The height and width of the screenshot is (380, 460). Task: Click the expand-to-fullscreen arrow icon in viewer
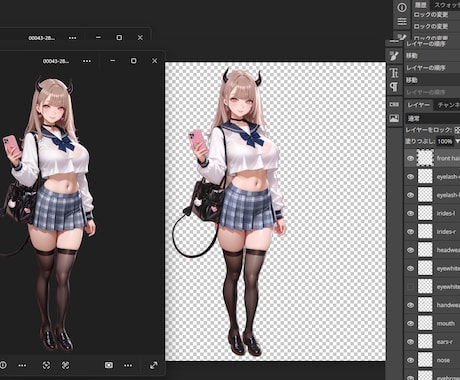[x=153, y=365]
